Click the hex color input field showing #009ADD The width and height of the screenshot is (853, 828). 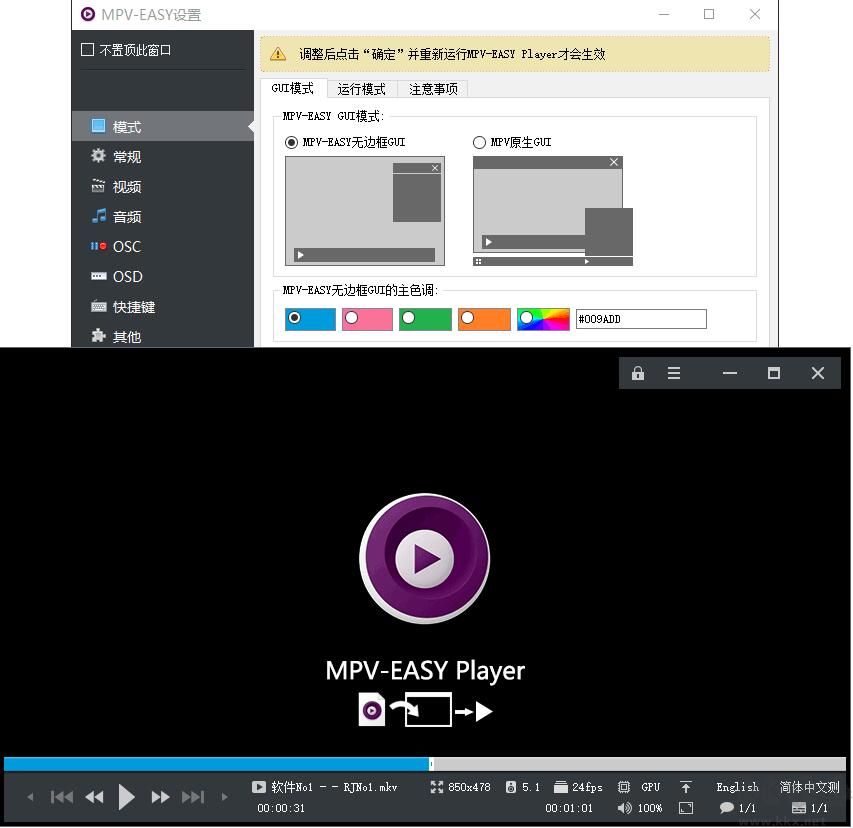coord(640,318)
